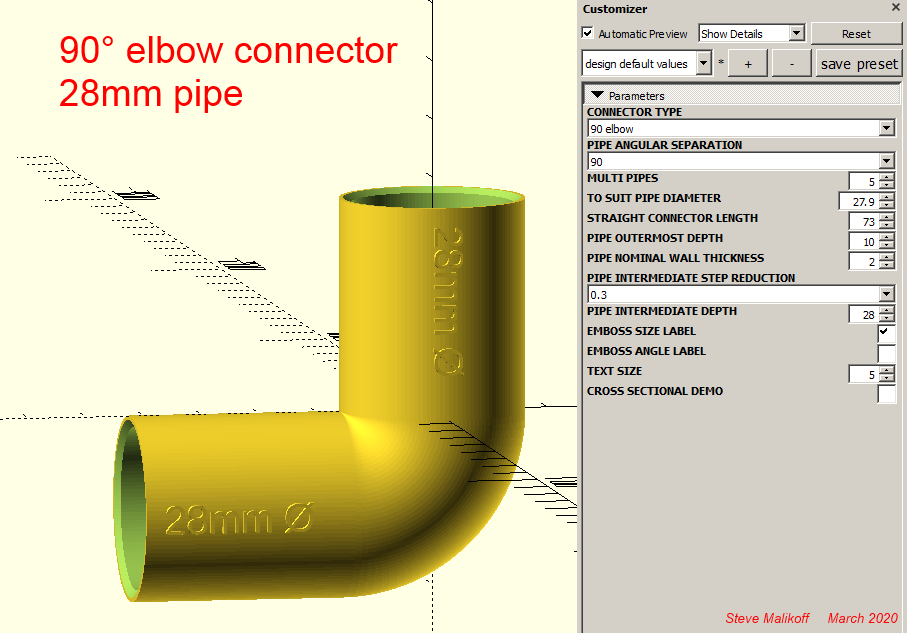Enable the Cross Sectional Demo checkbox
907x633 pixels.
[887, 392]
